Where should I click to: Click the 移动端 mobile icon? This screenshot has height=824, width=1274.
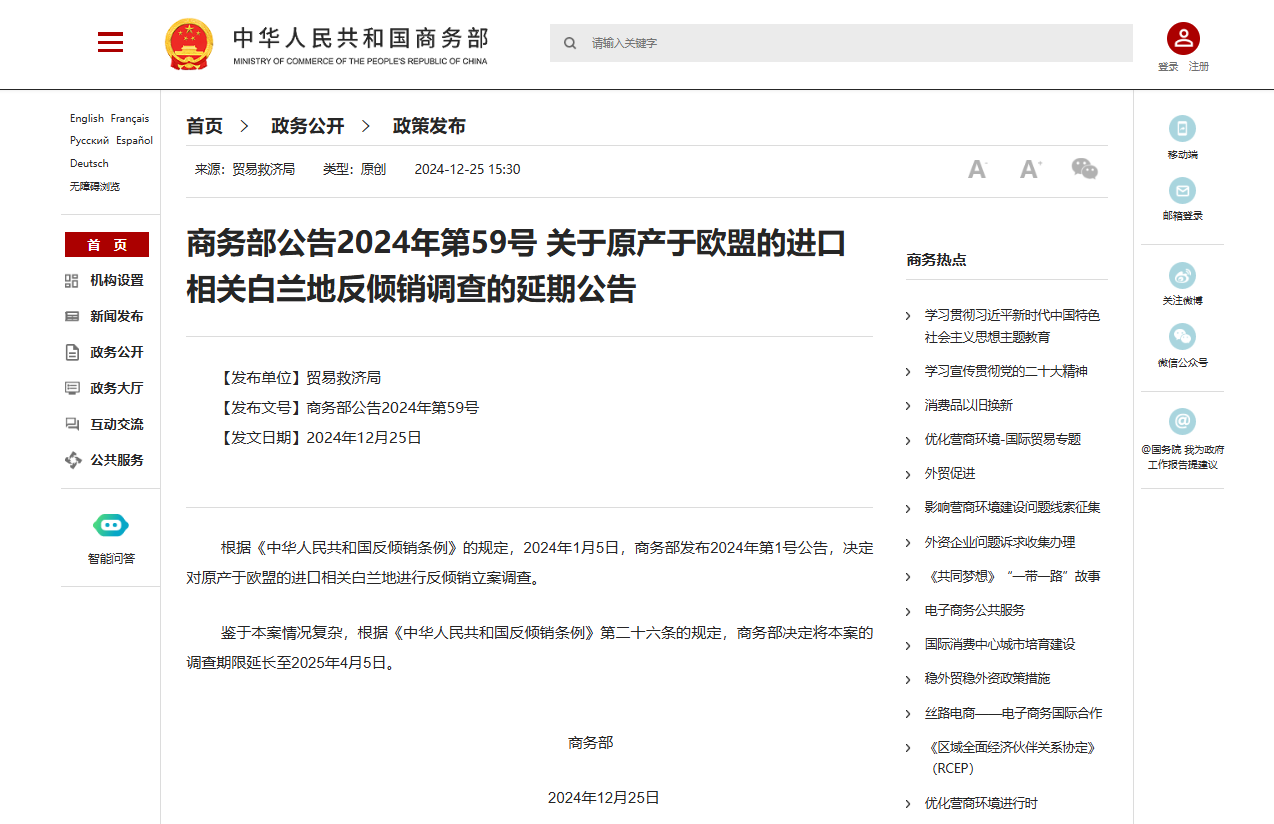[1182, 128]
